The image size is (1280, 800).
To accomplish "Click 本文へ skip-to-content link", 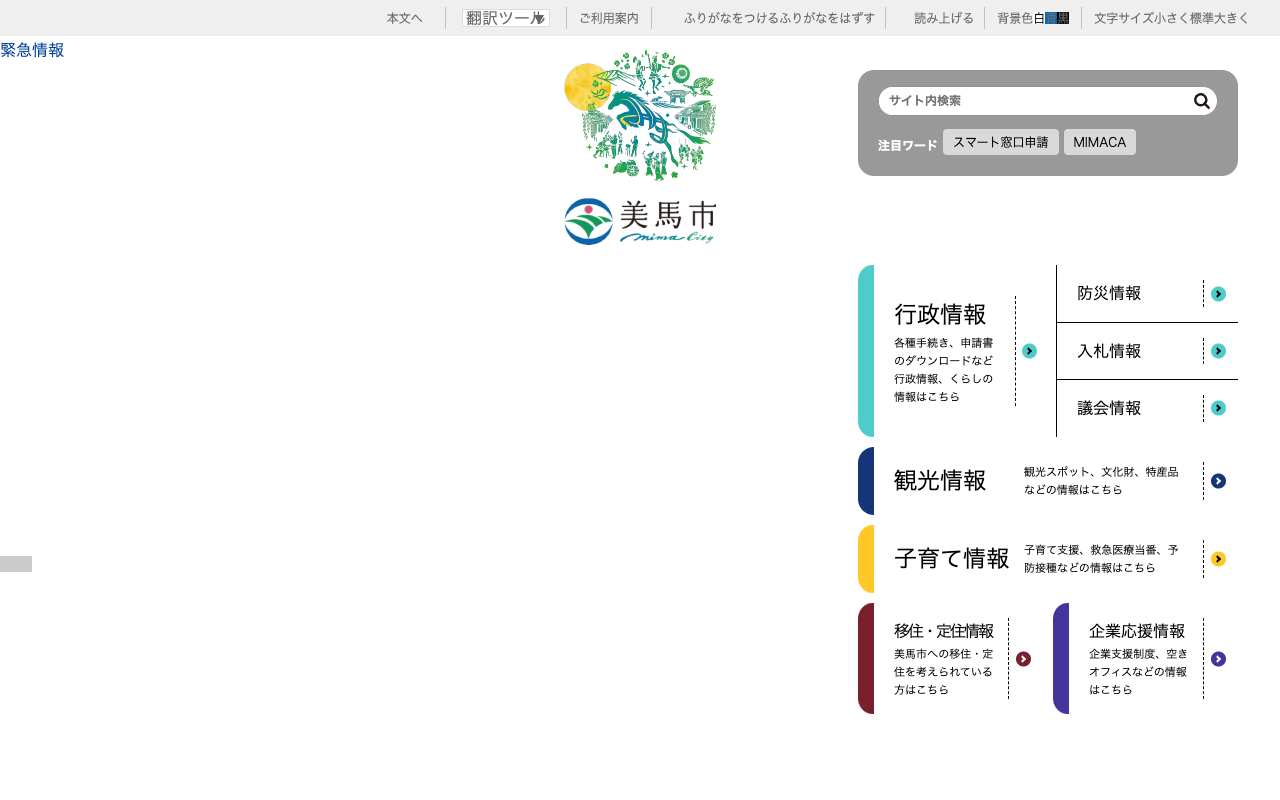I will (x=405, y=18).
